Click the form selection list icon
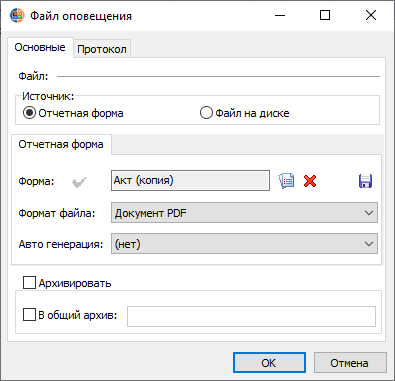 [286, 181]
